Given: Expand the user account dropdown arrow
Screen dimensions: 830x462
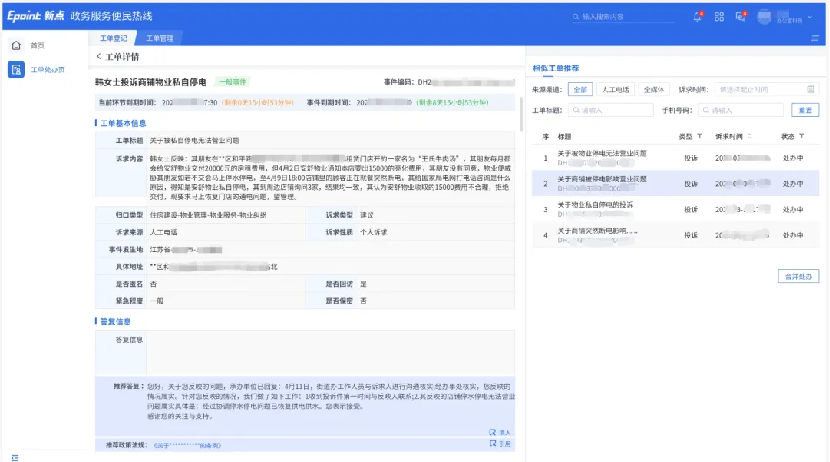Looking at the screenshot, I should point(810,17).
